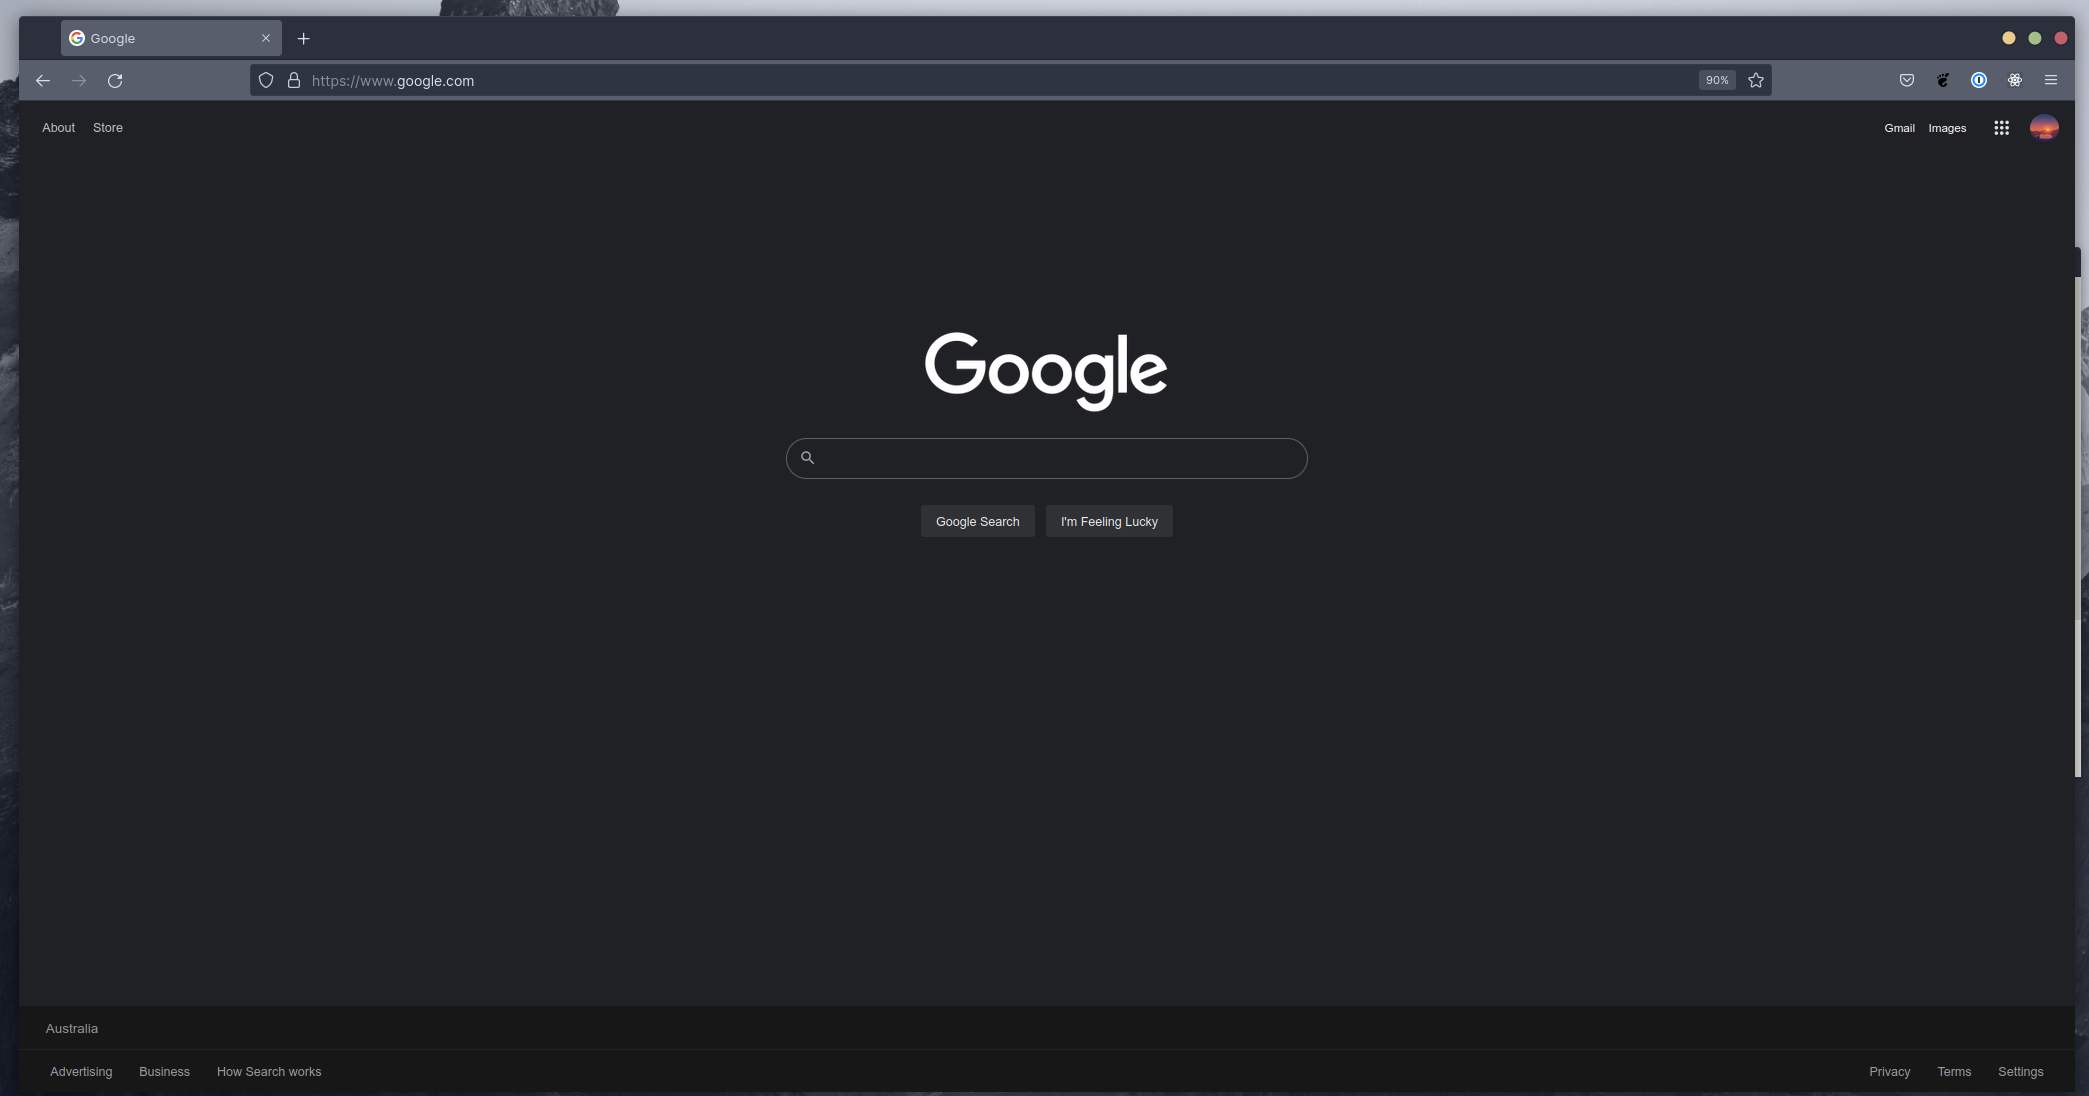The image size is (2089, 1096).
Task: Click inside the Google search box
Action: (x=1046, y=458)
